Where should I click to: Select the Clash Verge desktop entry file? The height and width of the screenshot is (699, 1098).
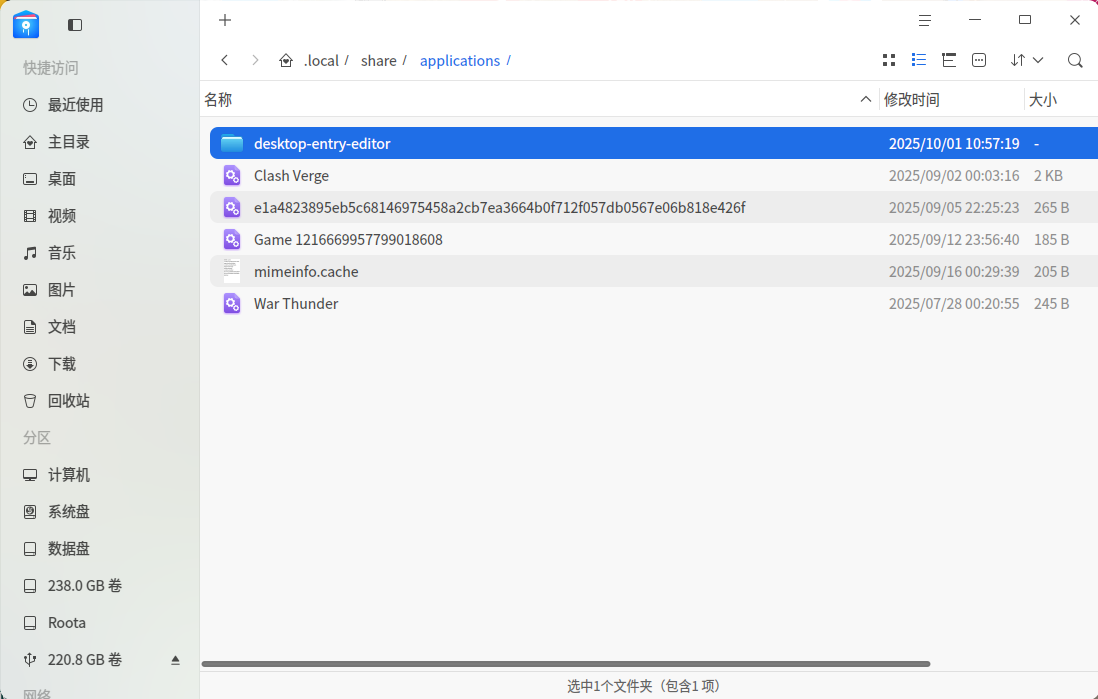click(291, 176)
